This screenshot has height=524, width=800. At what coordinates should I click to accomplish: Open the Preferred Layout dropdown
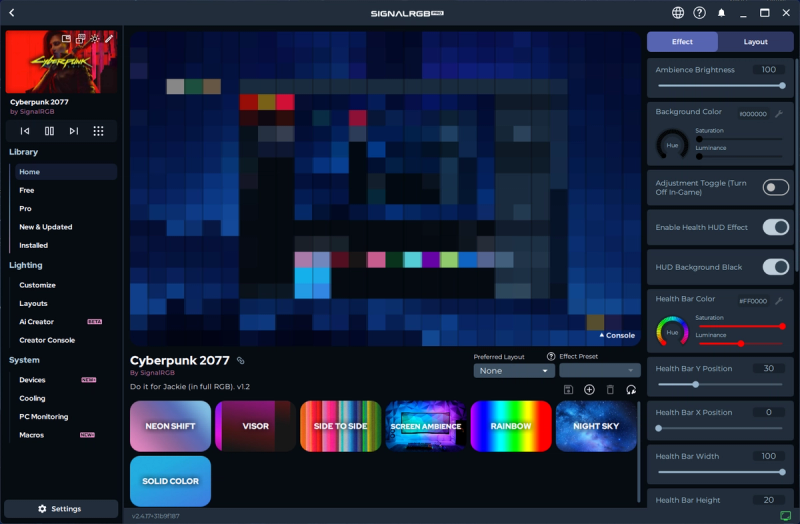click(514, 370)
